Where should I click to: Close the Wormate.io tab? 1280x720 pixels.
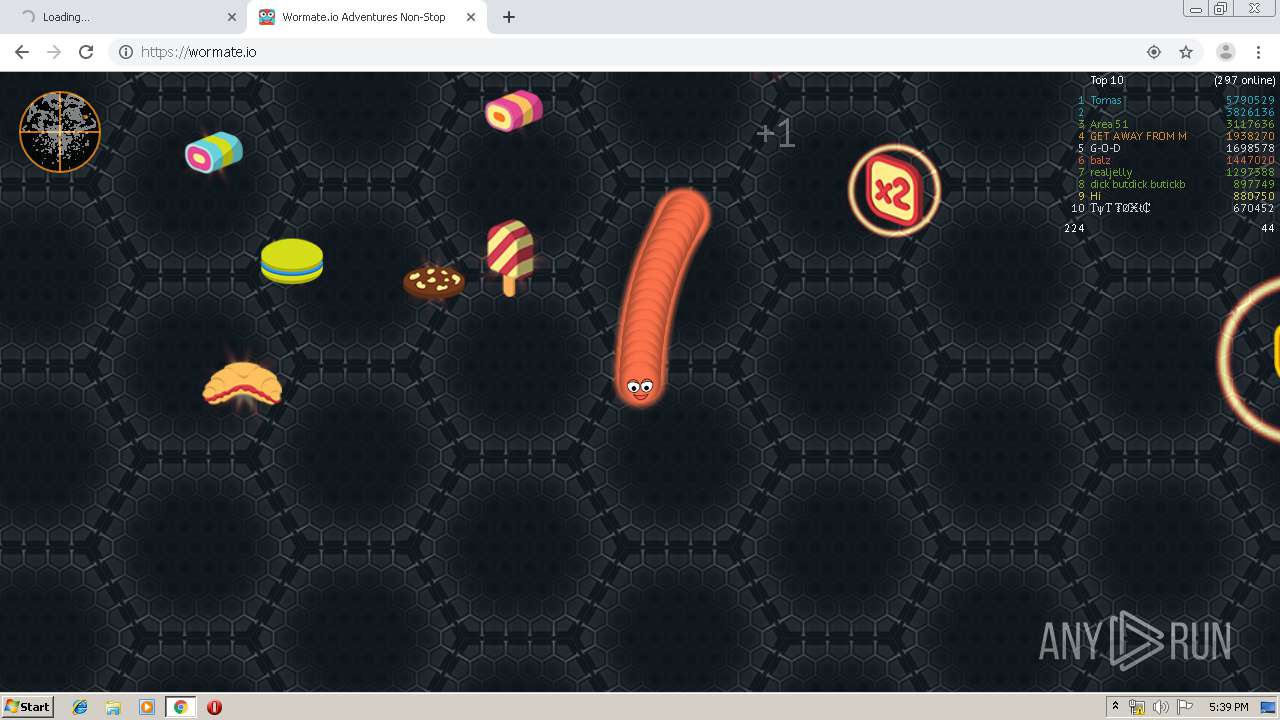point(470,17)
